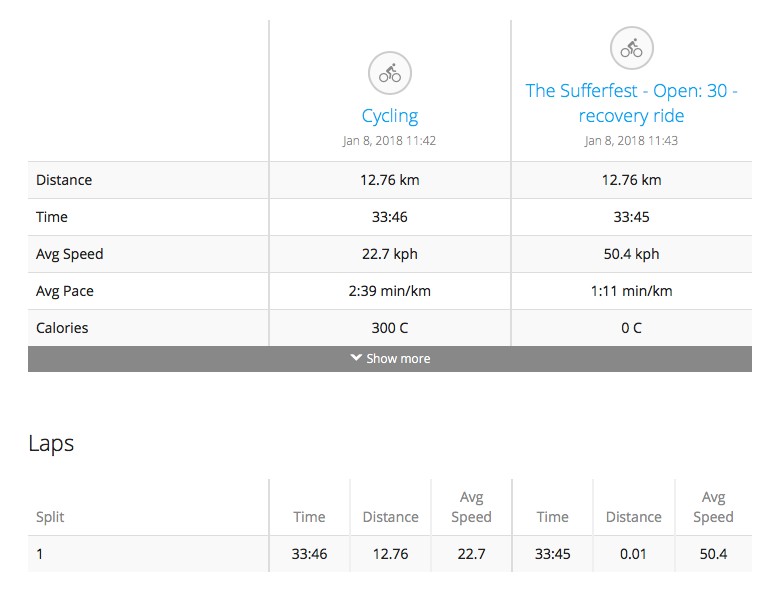
Task: Click the last Avg Speed column header in Laps
Action: click(713, 507)
